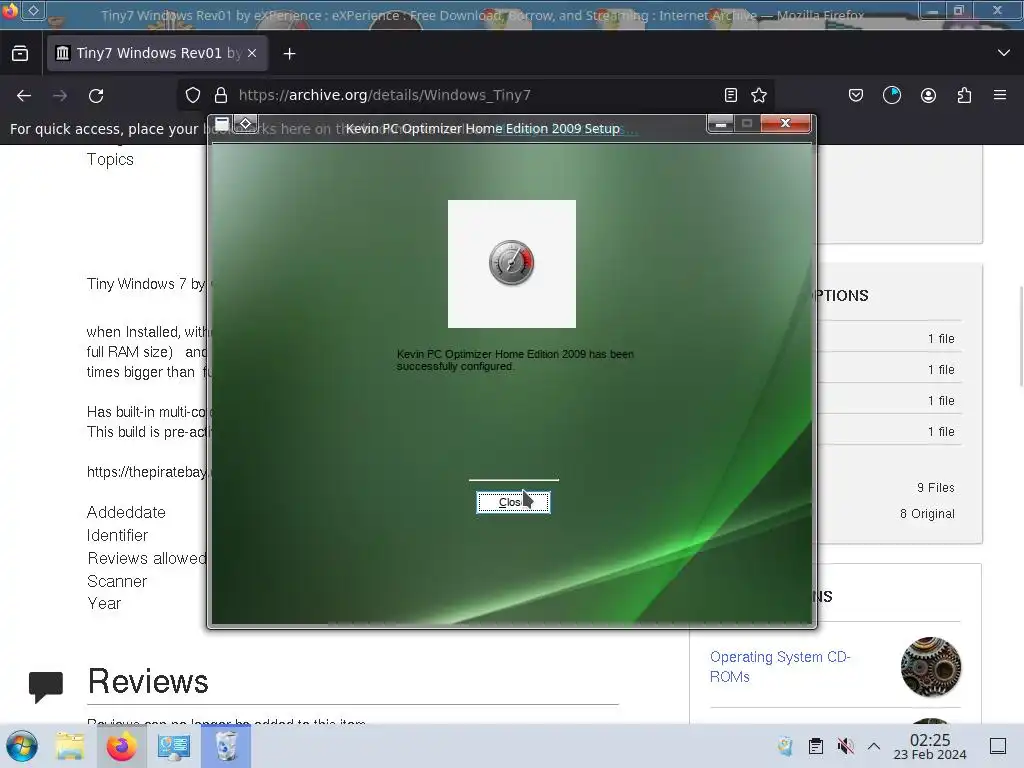Image resolution: width=1024 pixels, height=768 pixels.
Task: Open the setup window system menu icon
Action: [x=222, y=123]
